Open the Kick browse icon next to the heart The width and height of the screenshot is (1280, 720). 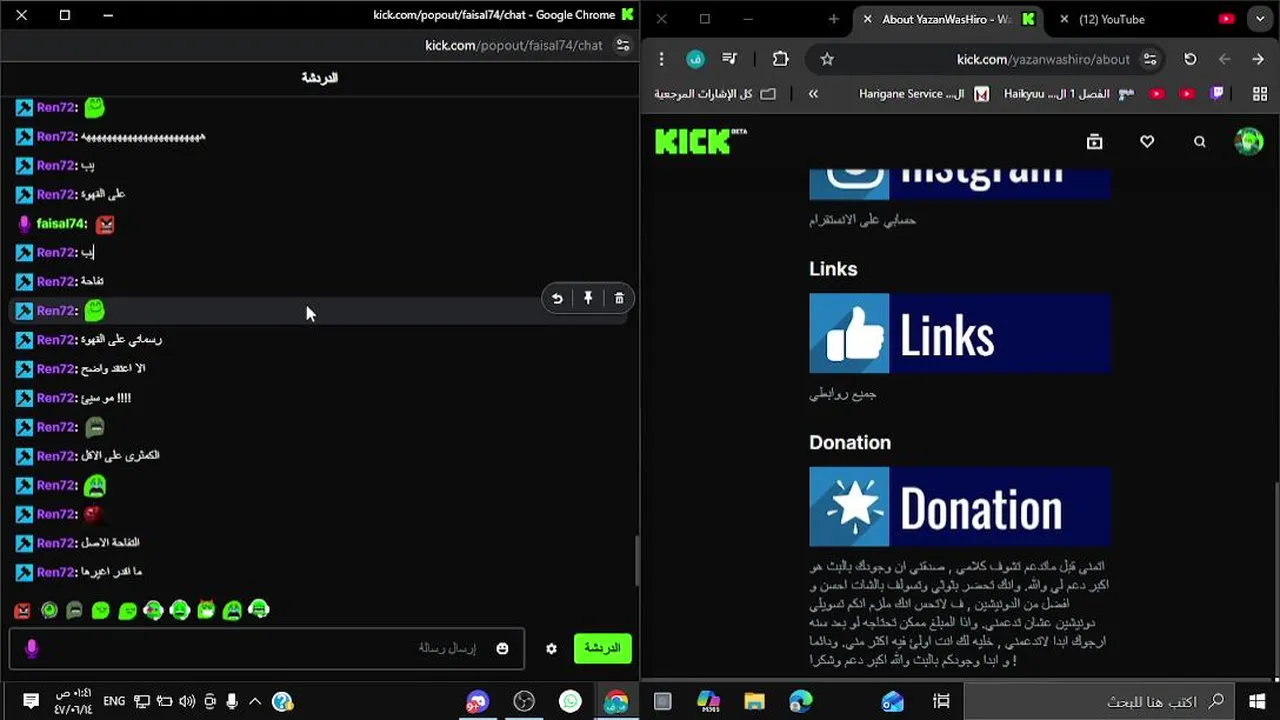coord(1095,142)
